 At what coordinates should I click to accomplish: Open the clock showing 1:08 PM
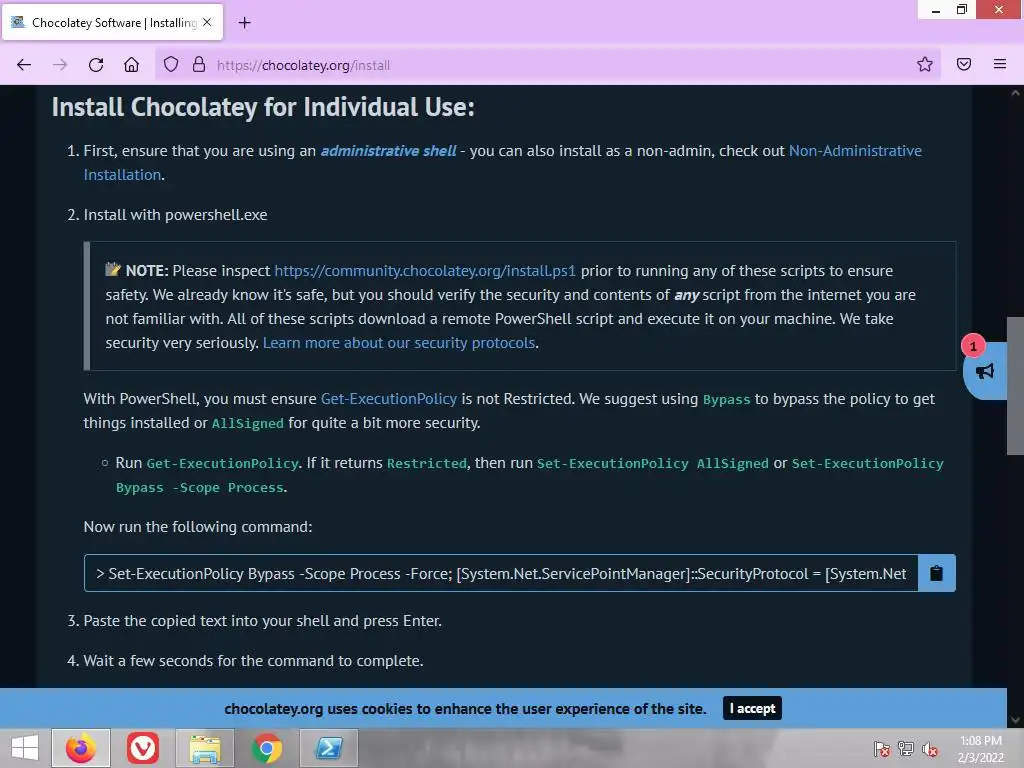pos(980,748)
